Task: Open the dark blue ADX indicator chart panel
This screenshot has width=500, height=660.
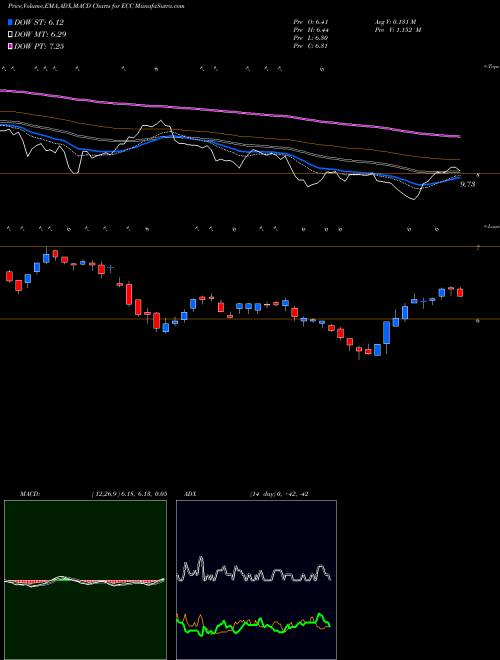Action: coord(256,580)
